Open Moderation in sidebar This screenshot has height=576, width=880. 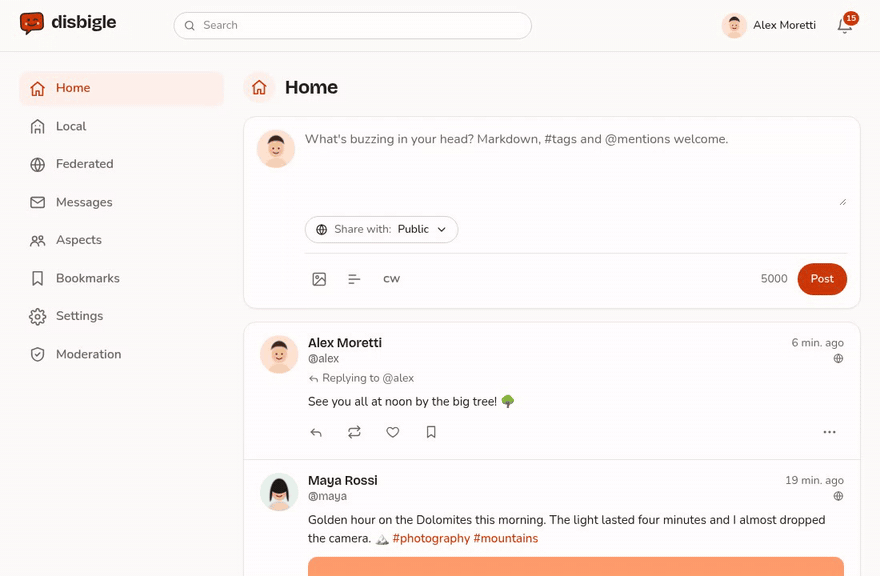coord(121,354)
